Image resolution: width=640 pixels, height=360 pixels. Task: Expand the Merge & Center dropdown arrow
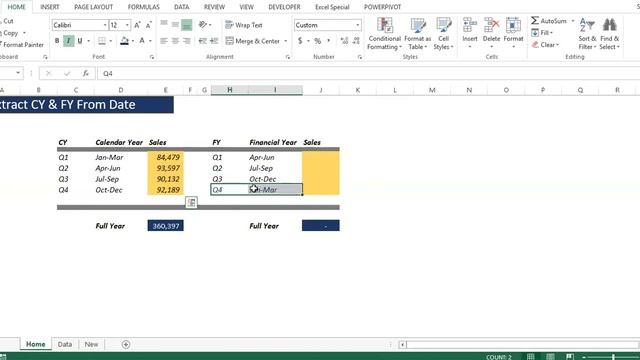tap(286, 41)
